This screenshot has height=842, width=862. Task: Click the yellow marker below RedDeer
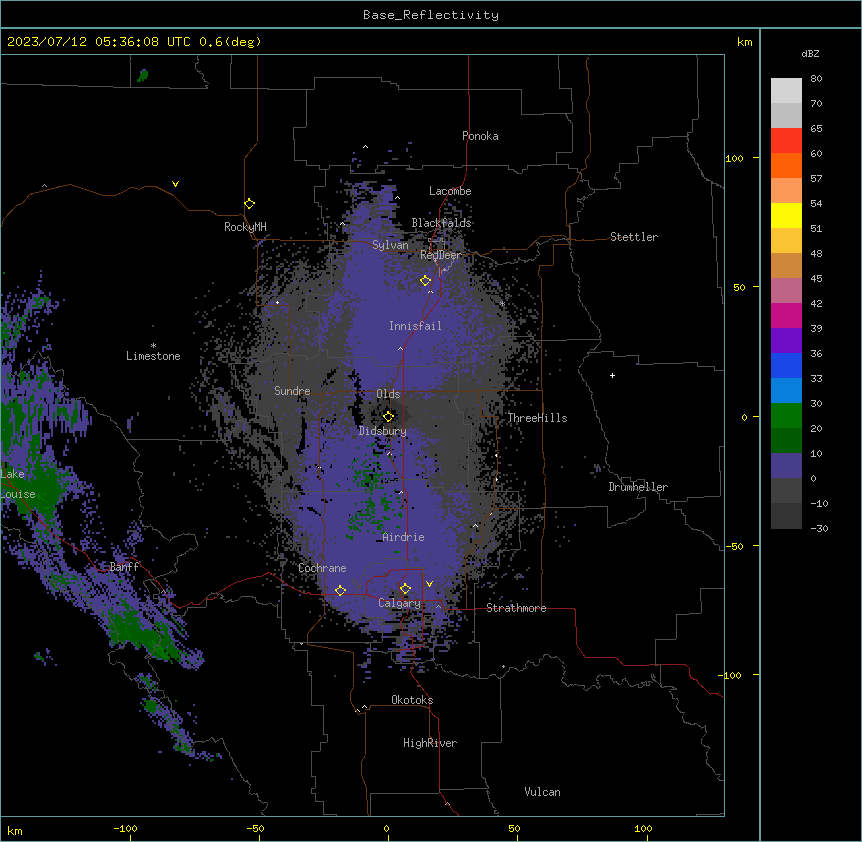click(426, 280)
